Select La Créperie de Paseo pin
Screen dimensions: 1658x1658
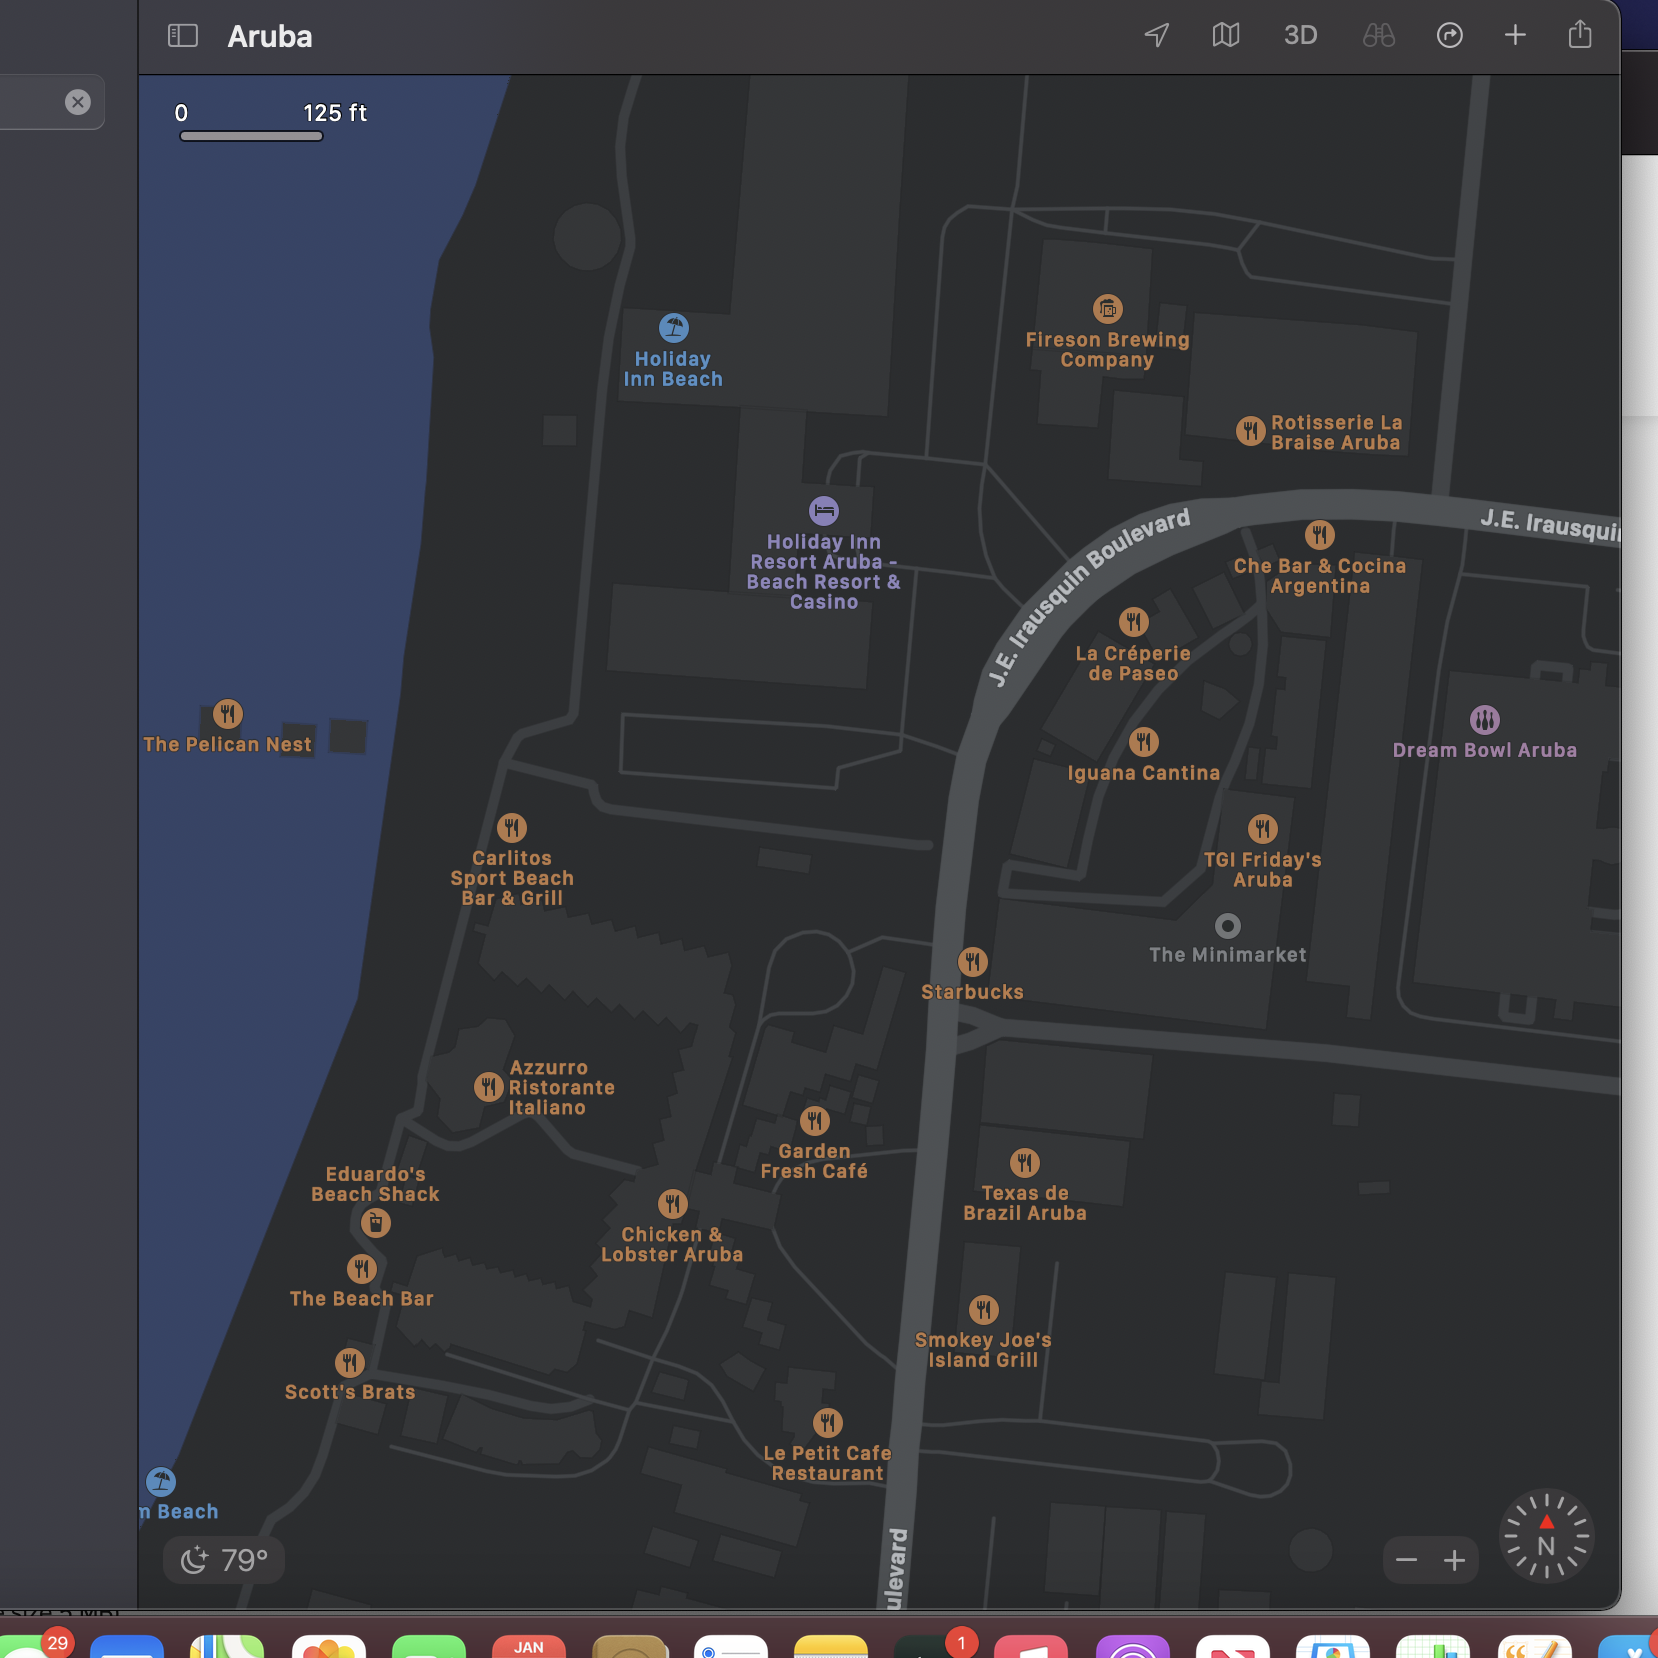1134,622
